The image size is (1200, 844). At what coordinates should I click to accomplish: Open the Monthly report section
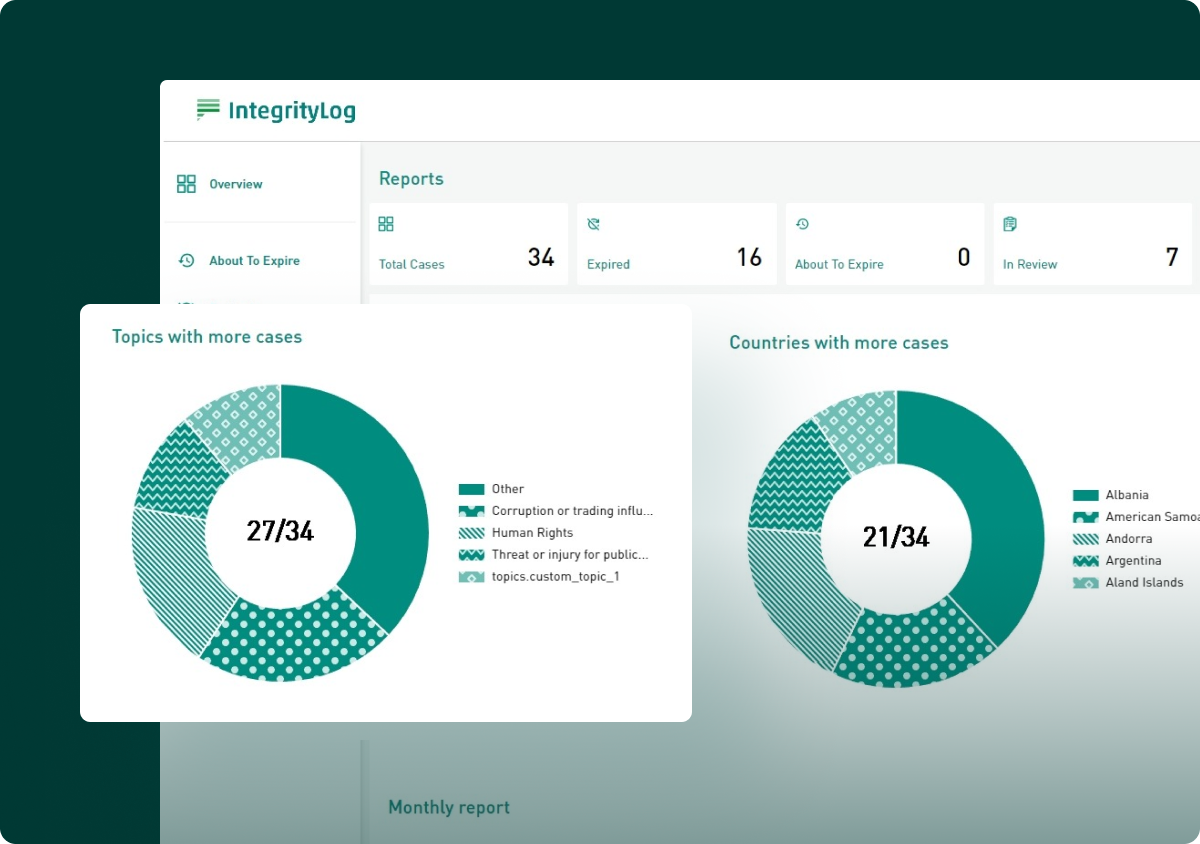point(448,807)
